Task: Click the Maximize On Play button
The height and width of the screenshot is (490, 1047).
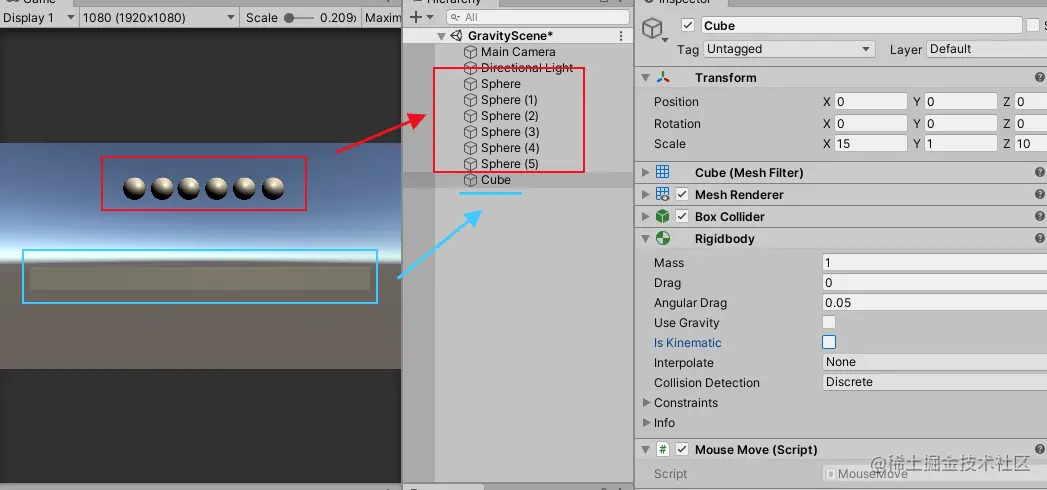Action: click(x=382, y=18)
